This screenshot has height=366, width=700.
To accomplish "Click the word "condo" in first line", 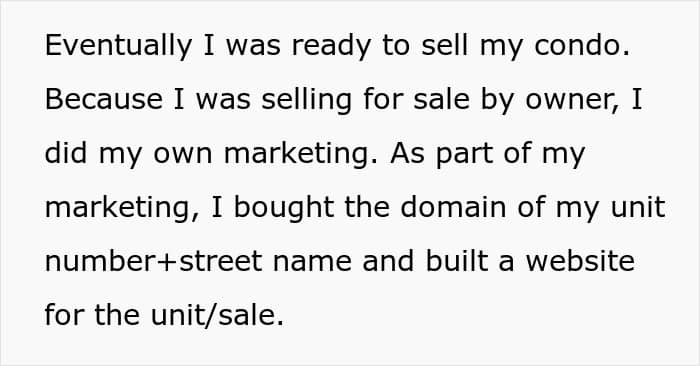I will pyautogui.click(x=578, y=45).
